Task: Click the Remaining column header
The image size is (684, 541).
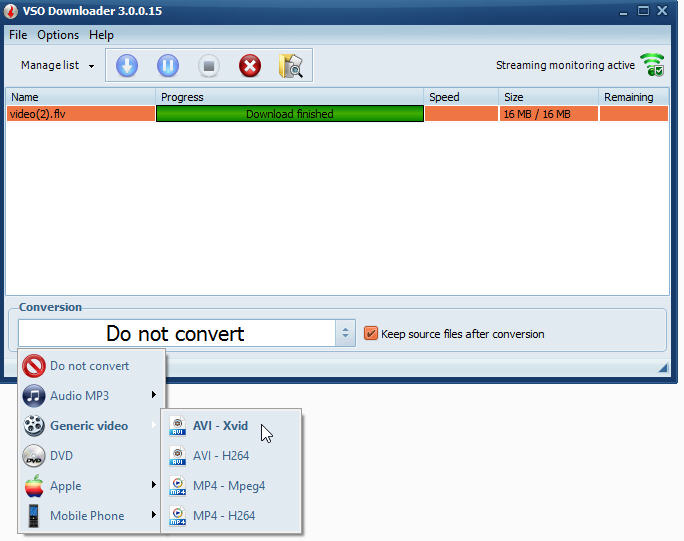Action: click(x=634, y=97)
